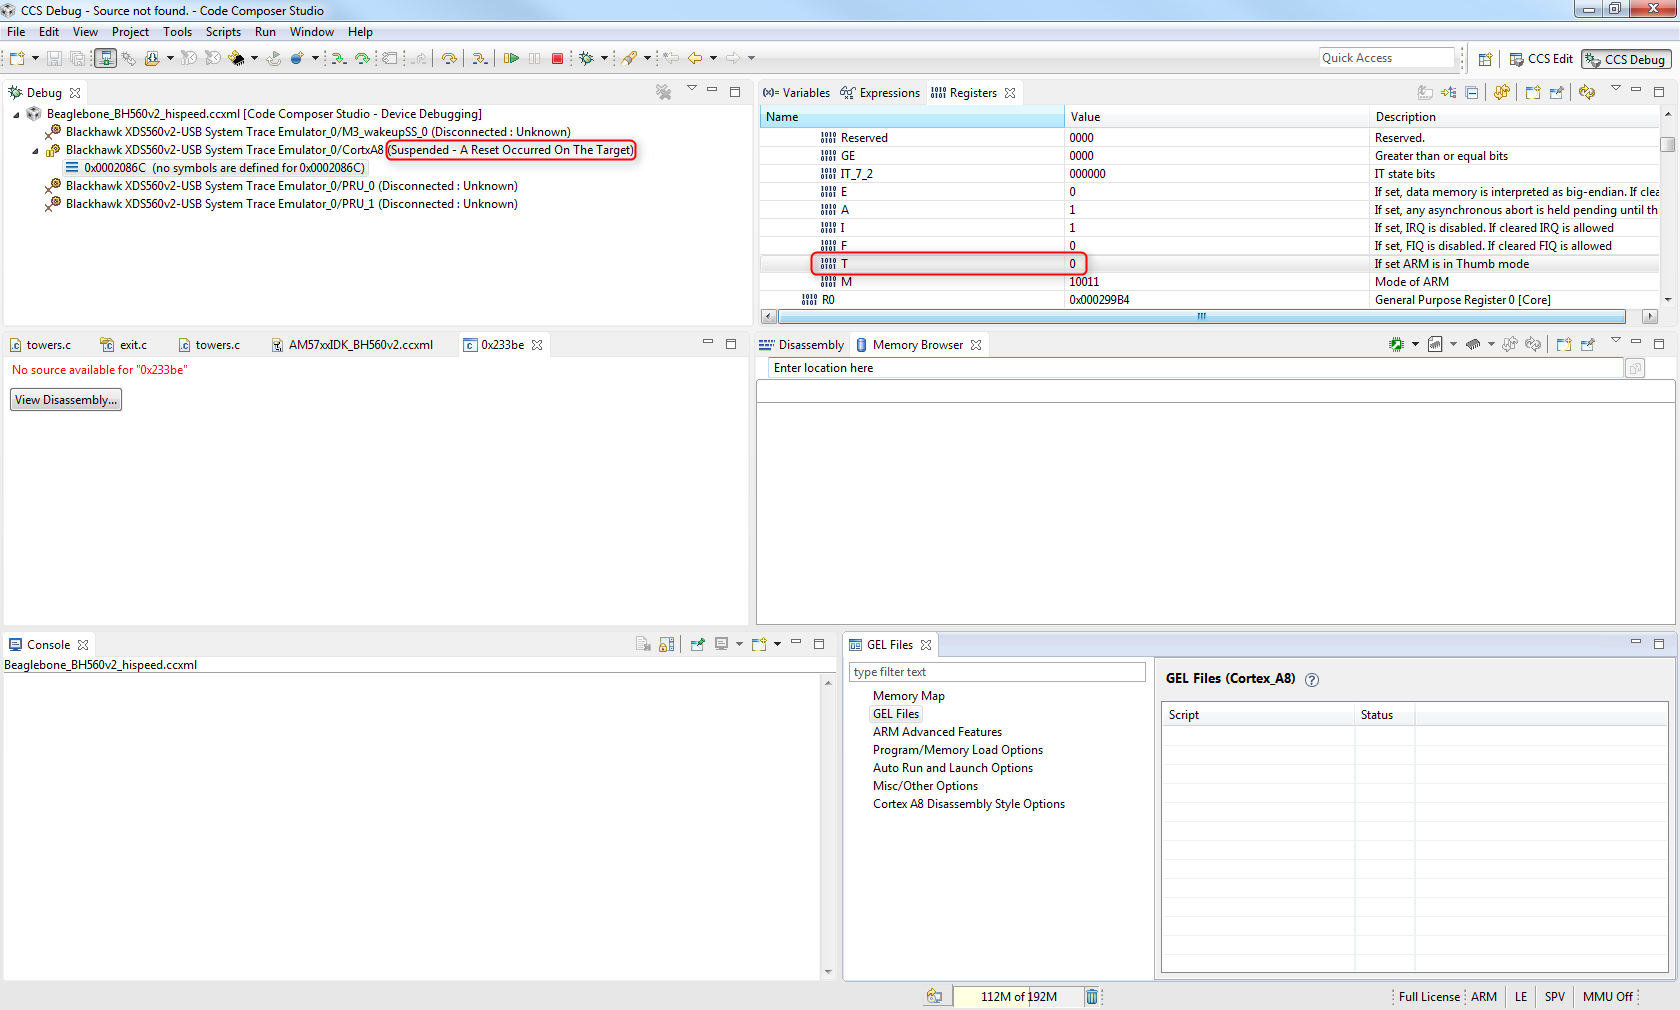Click the Collapse All icon in Registers view
This screenshot has height=1010, width=1680.
(1472, 93)
